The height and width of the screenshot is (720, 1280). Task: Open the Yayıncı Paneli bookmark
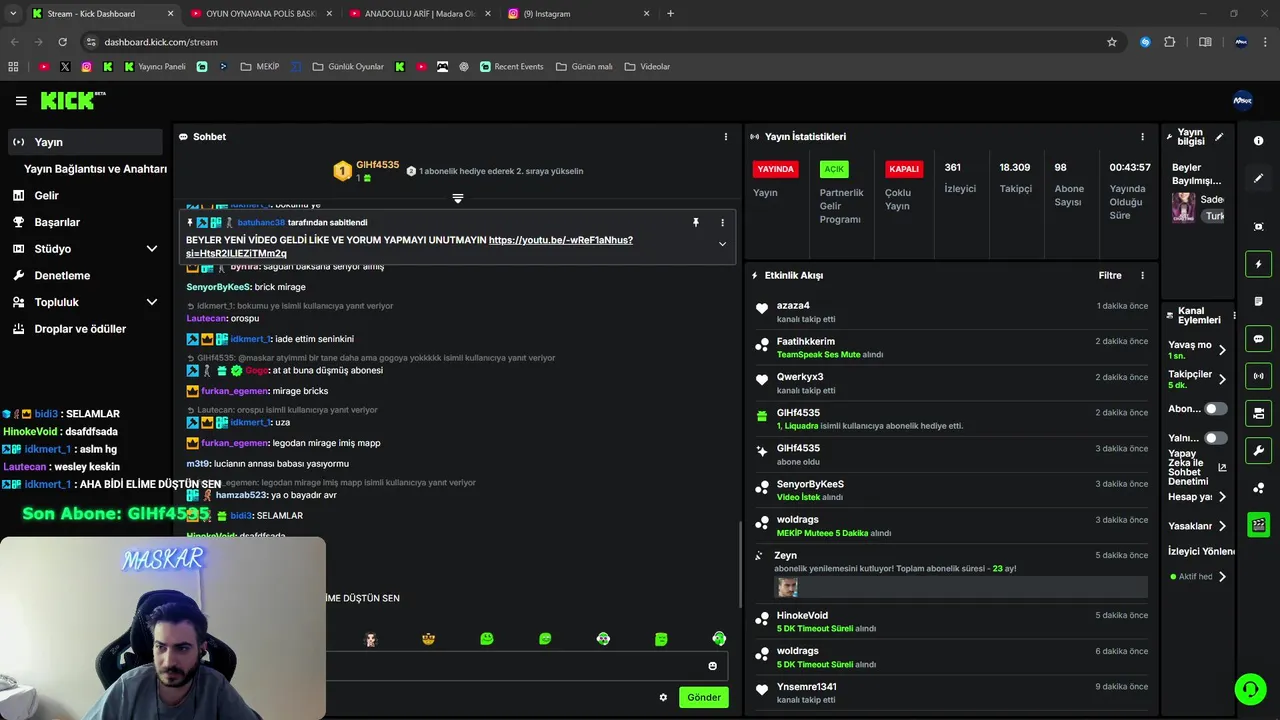point(155,67)
